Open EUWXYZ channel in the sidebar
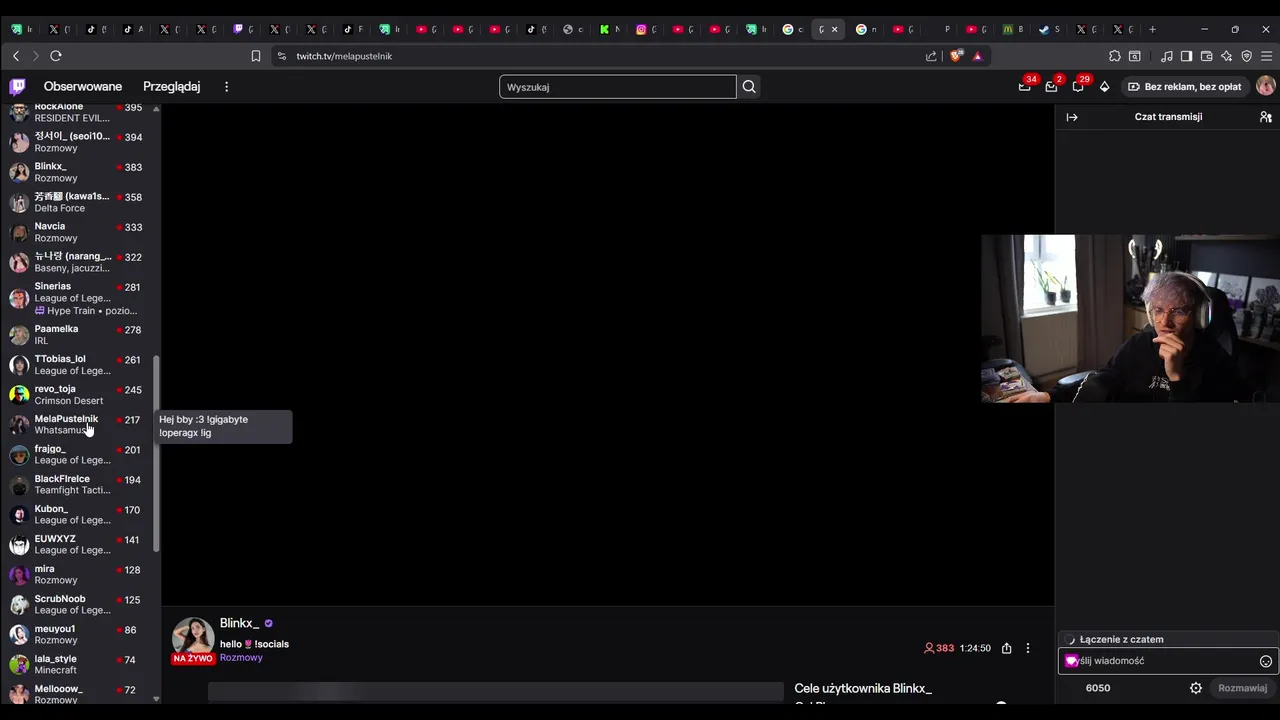This screenshot has height=720, width=1280. click(79, 544)
